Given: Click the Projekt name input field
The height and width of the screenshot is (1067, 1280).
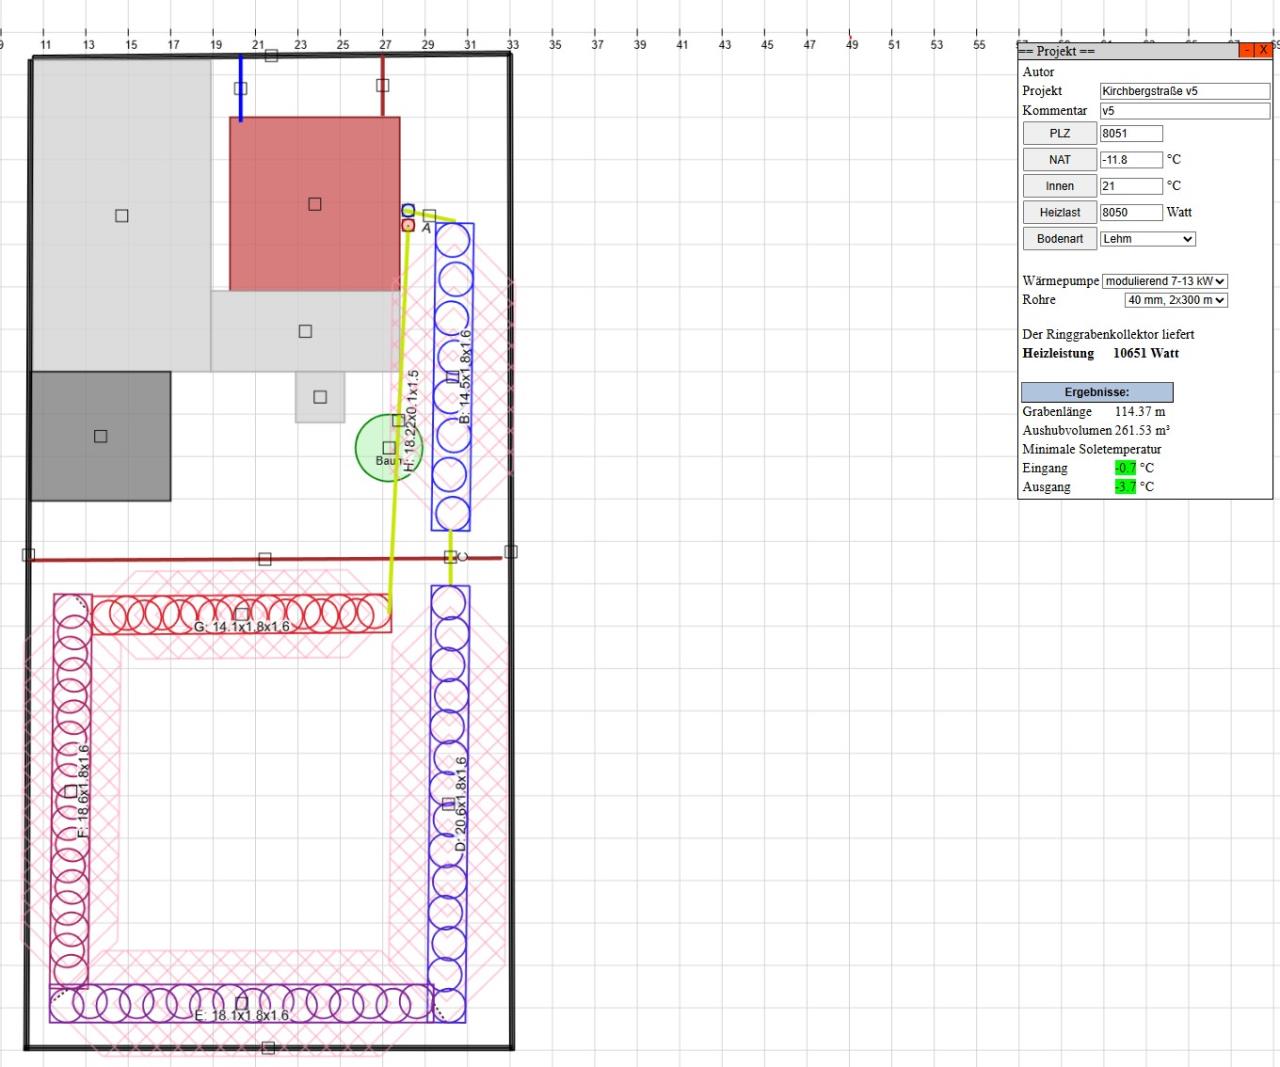Looking at the screenshot, I should tap(1184, 91).
